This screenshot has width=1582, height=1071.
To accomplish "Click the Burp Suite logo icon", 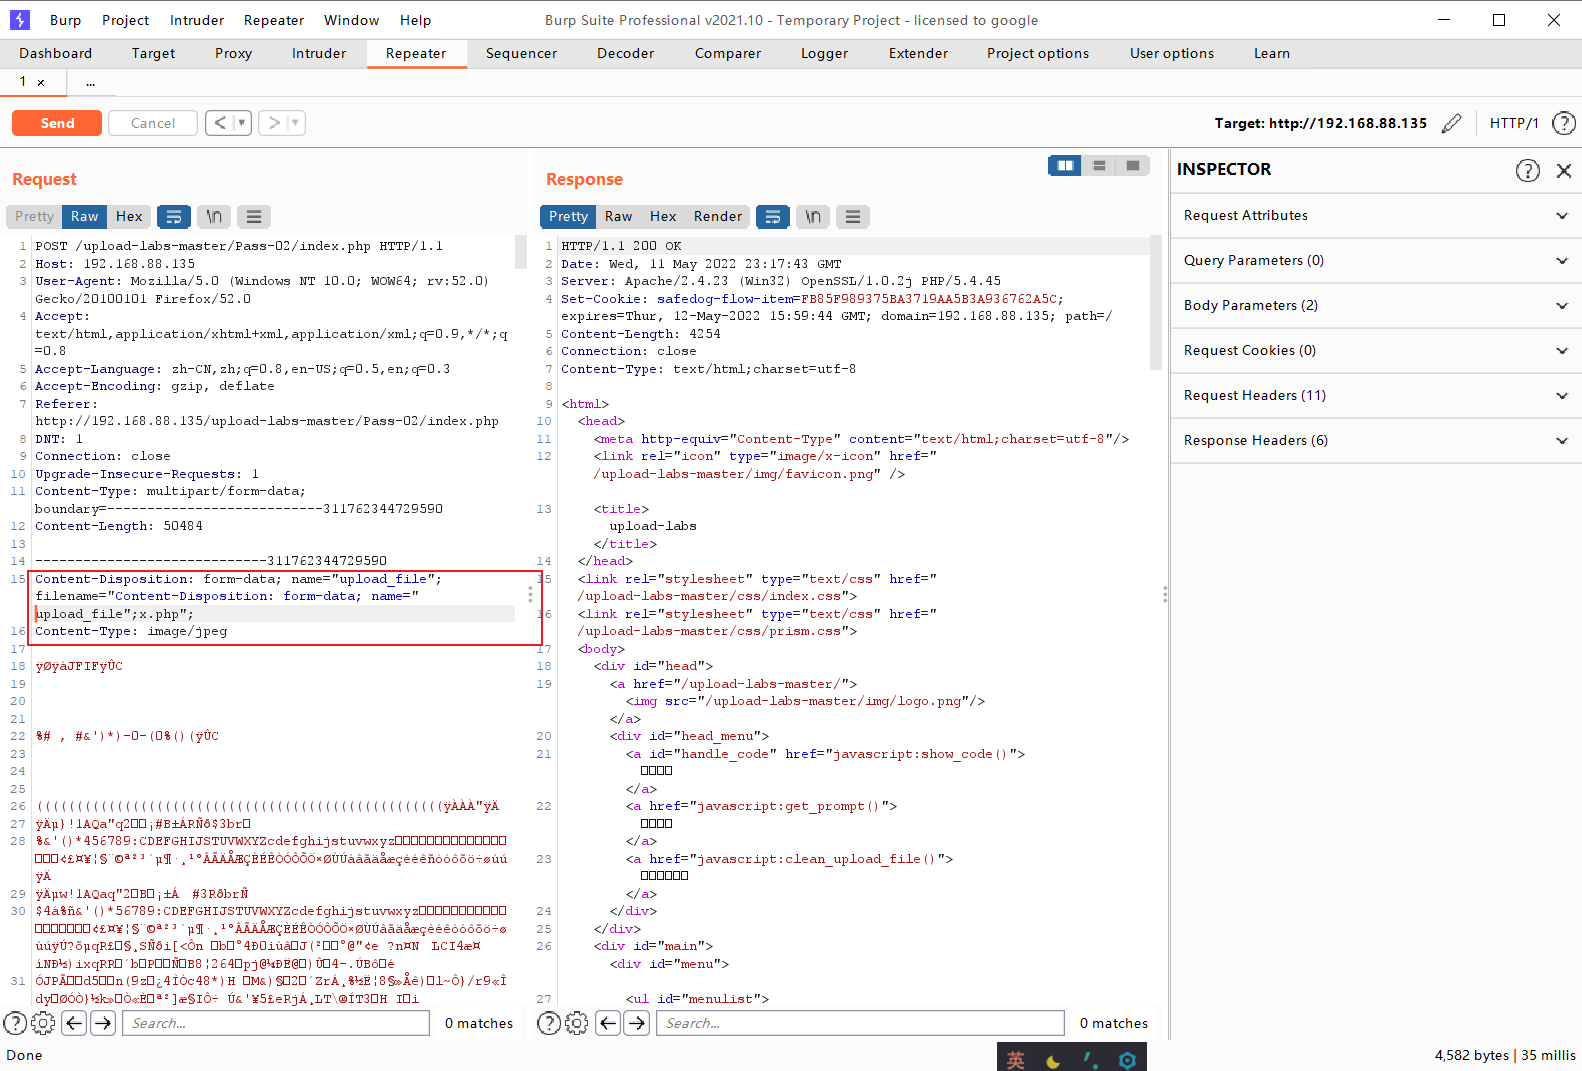I will (20, 19).
